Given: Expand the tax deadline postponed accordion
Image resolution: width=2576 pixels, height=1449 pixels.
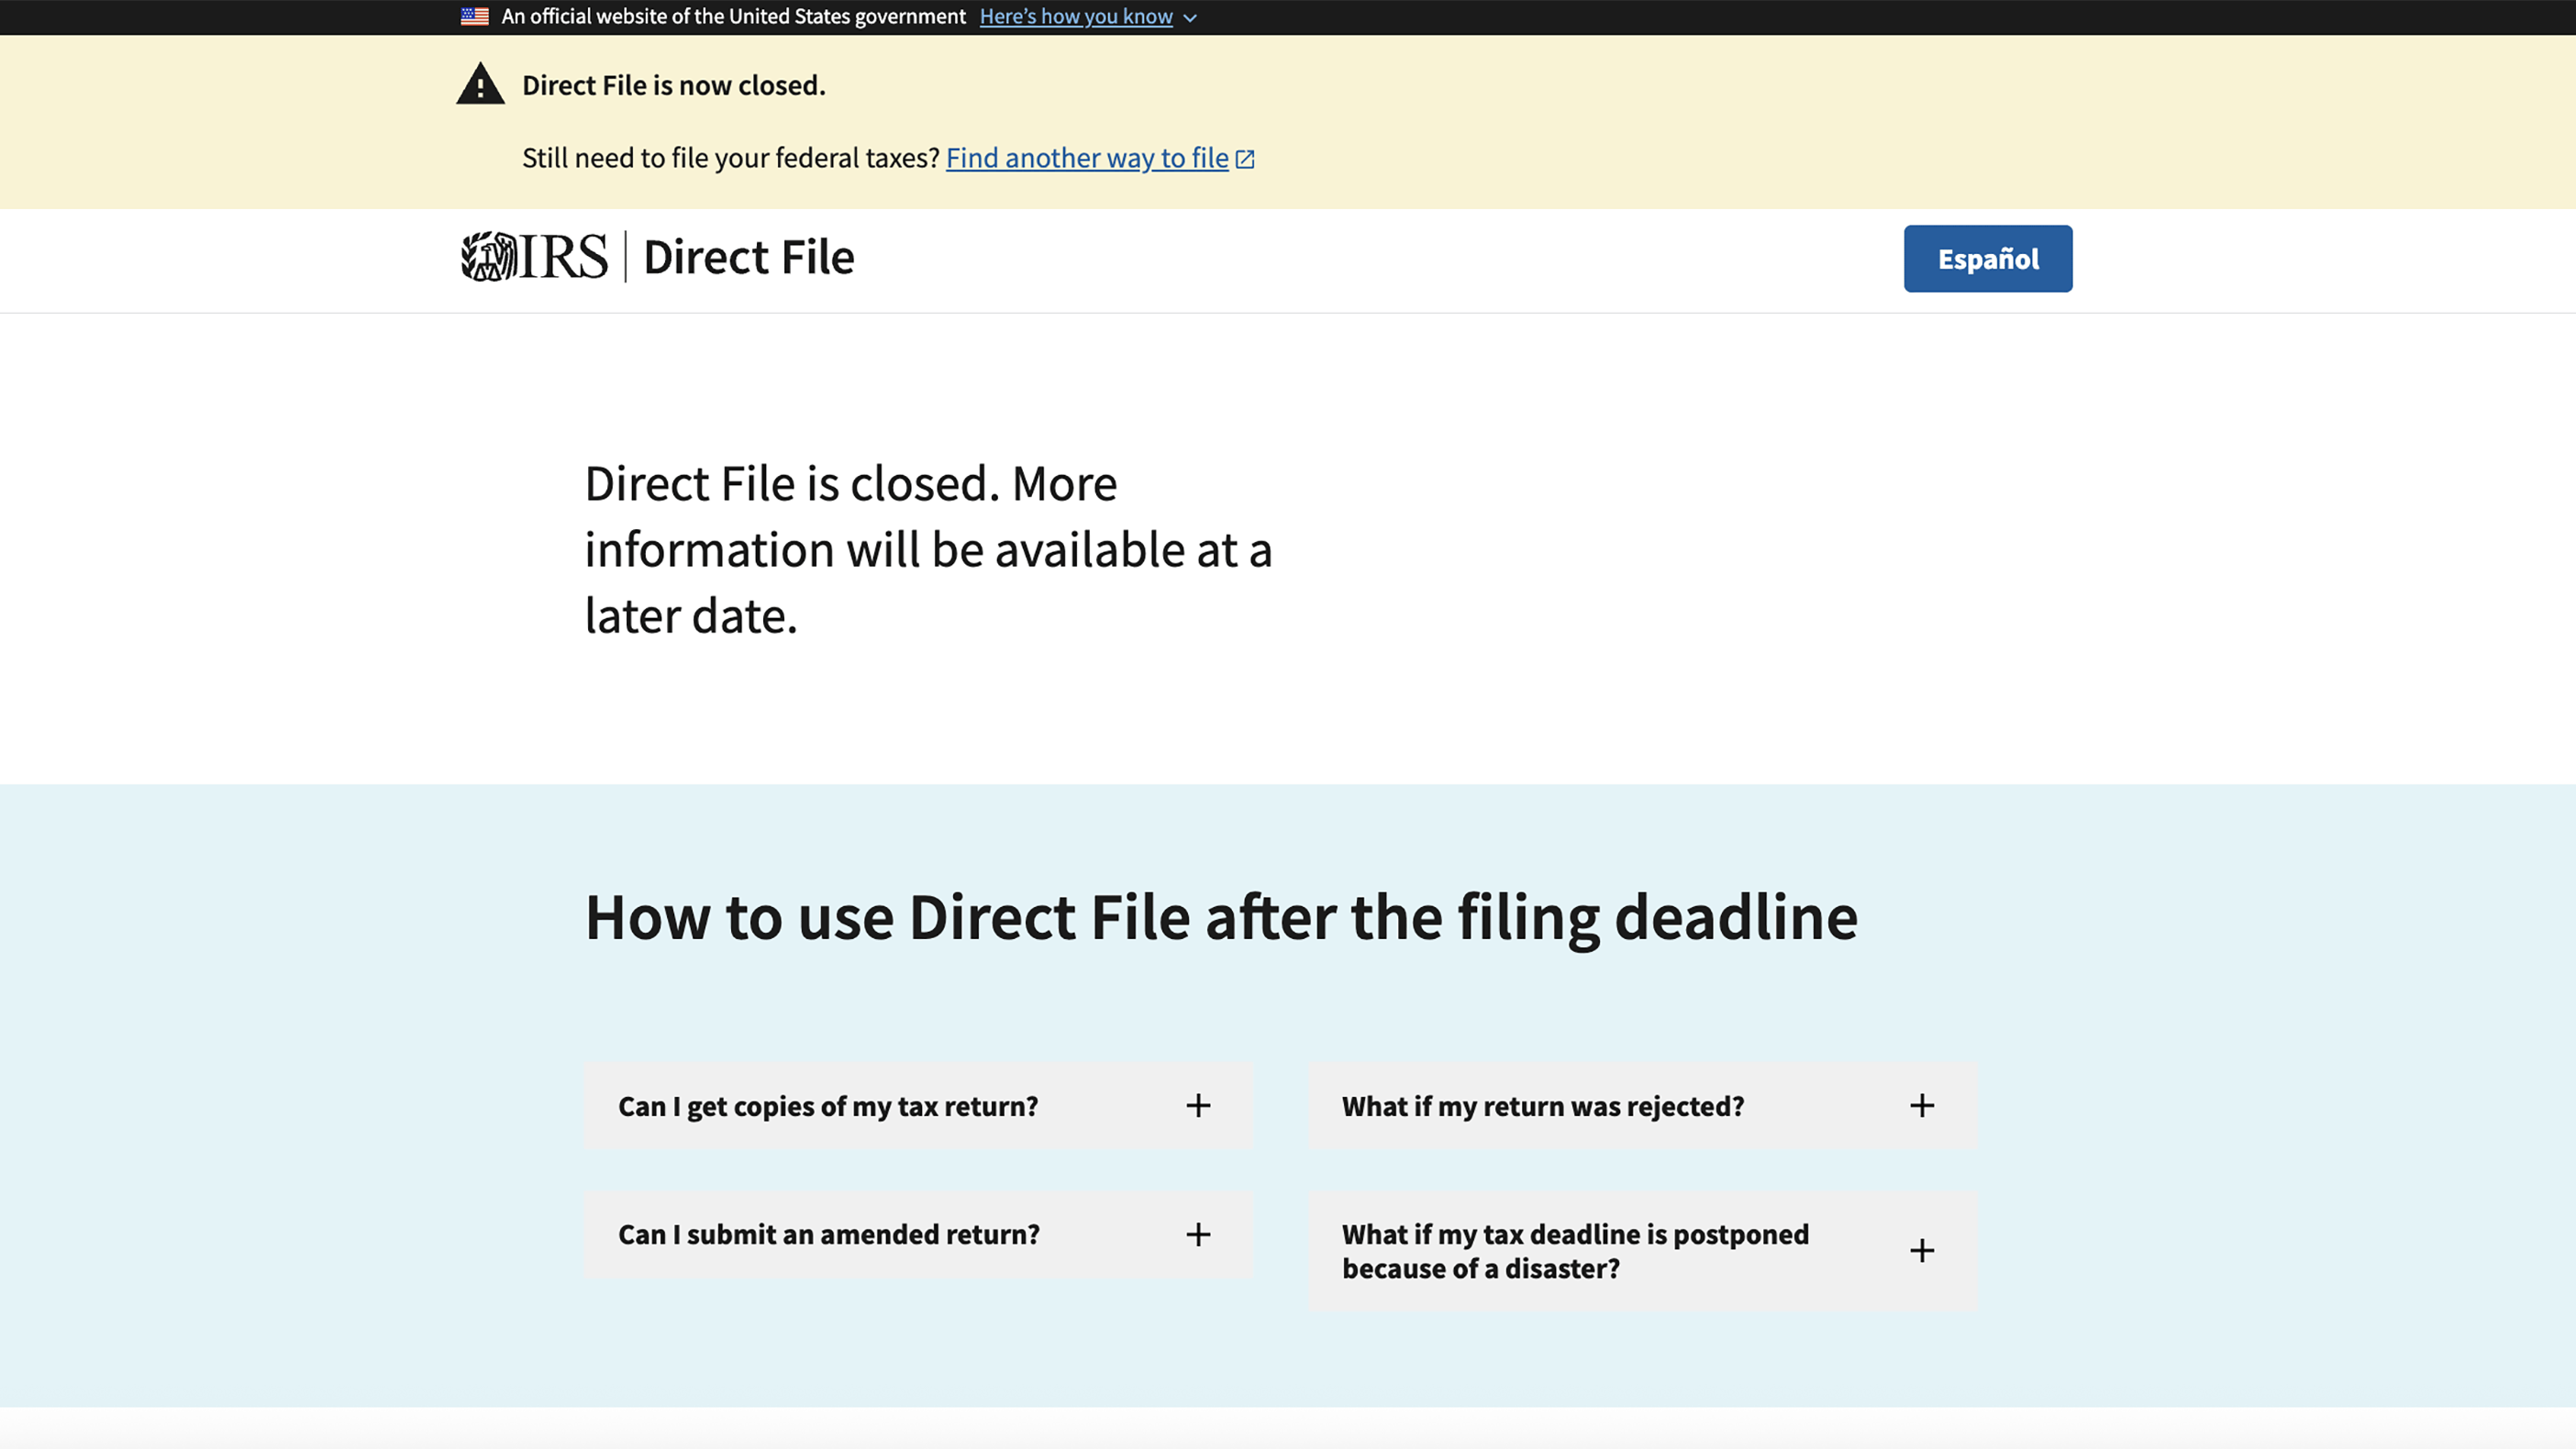Looking at the screenshot, I should click(1640, 1250).
